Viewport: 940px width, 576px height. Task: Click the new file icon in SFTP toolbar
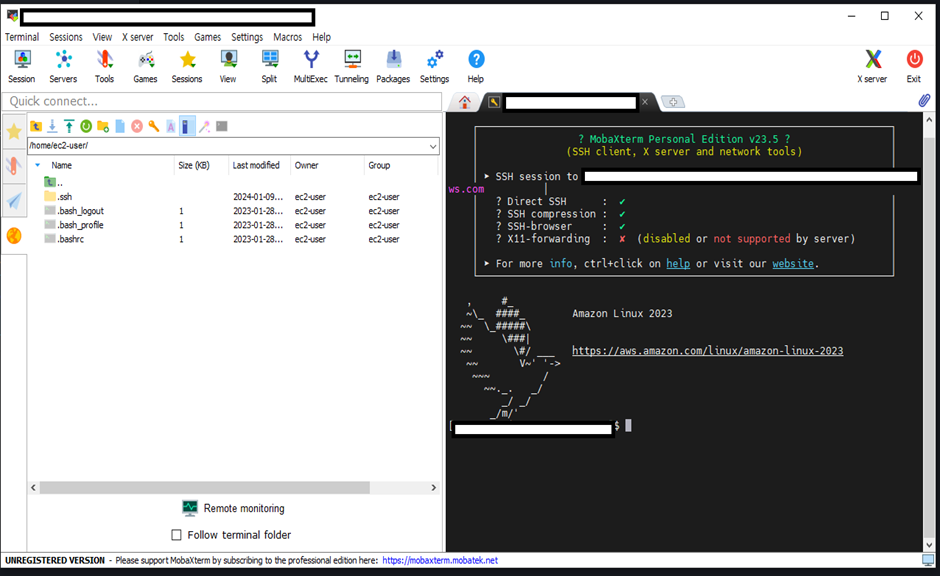click(x=120, y=126)
